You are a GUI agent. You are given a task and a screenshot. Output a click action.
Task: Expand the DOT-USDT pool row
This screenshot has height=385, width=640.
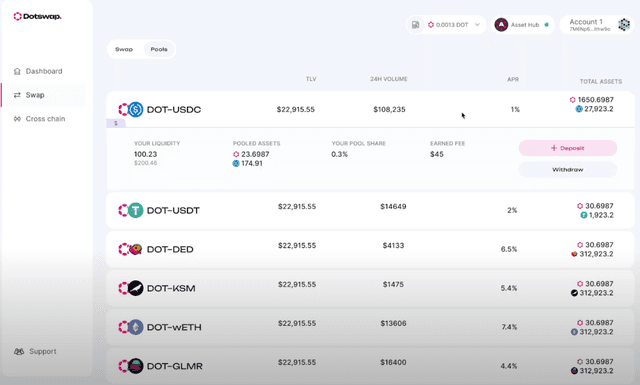[370, 210]
